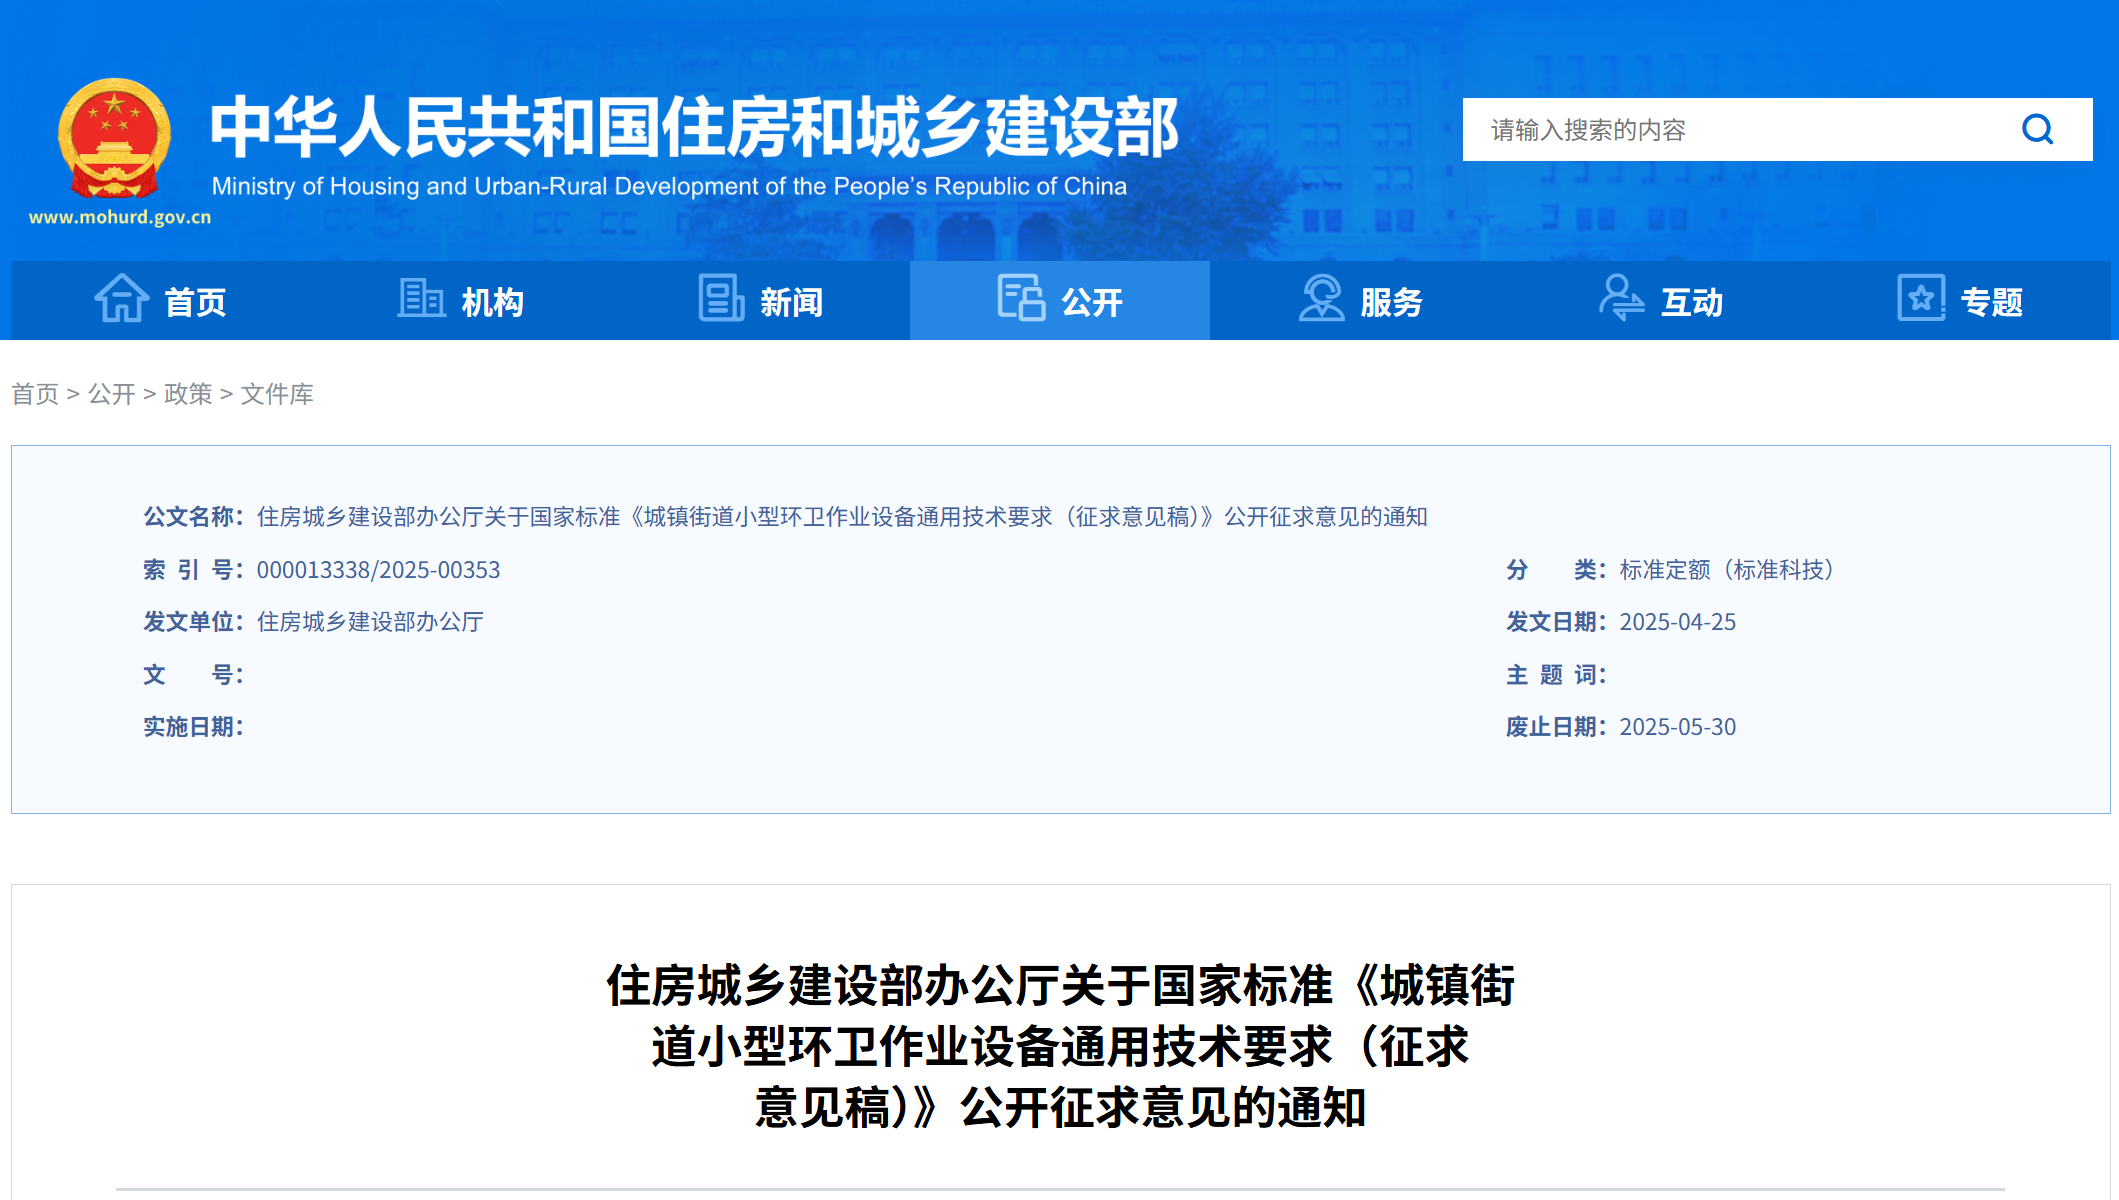Go to 首页 in breadcrumb
Viewport: 2119px width, 1200px height.
(35, 394)
